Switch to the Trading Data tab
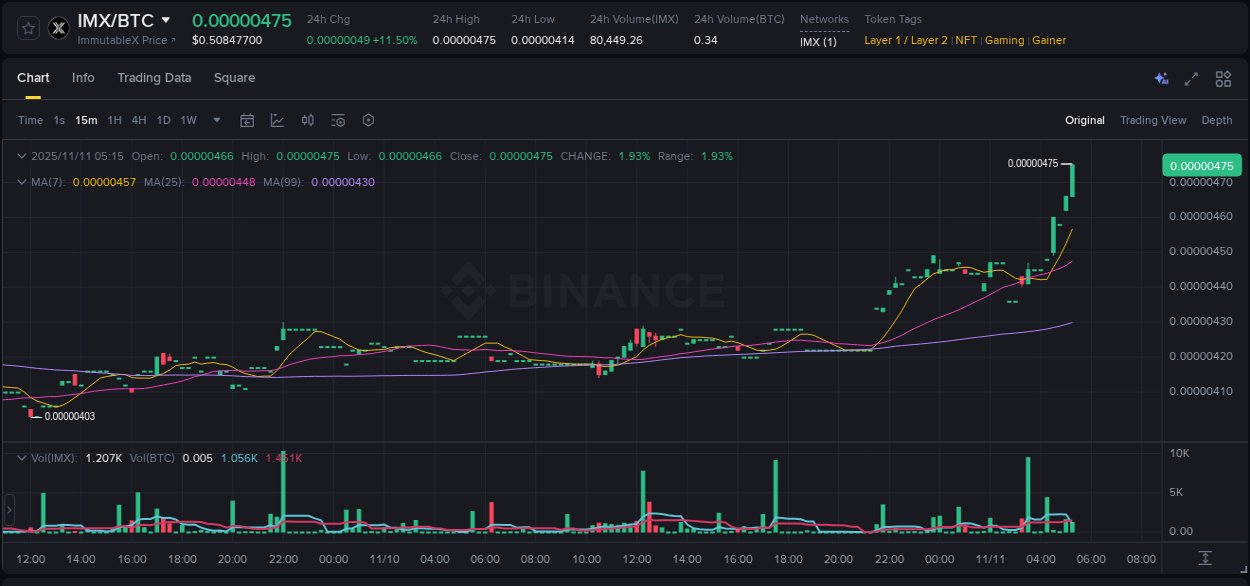The width and height of the screenshot is (1250, 586). 154,77
